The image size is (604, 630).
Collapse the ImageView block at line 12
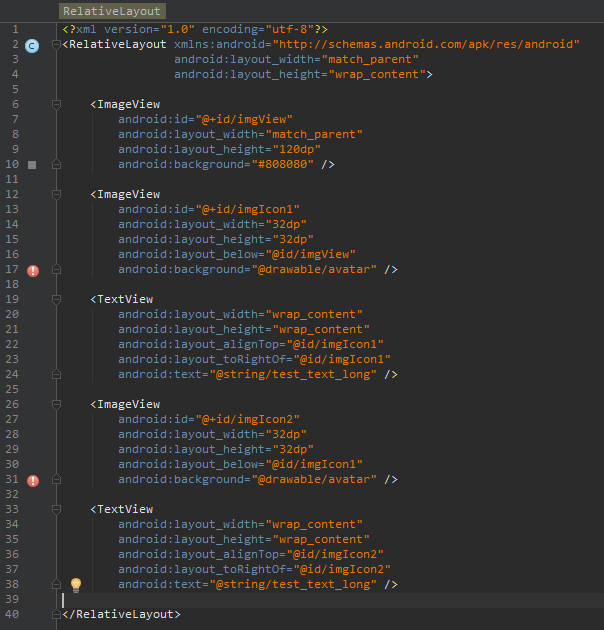pyautogui.click(x=56, y=194)
